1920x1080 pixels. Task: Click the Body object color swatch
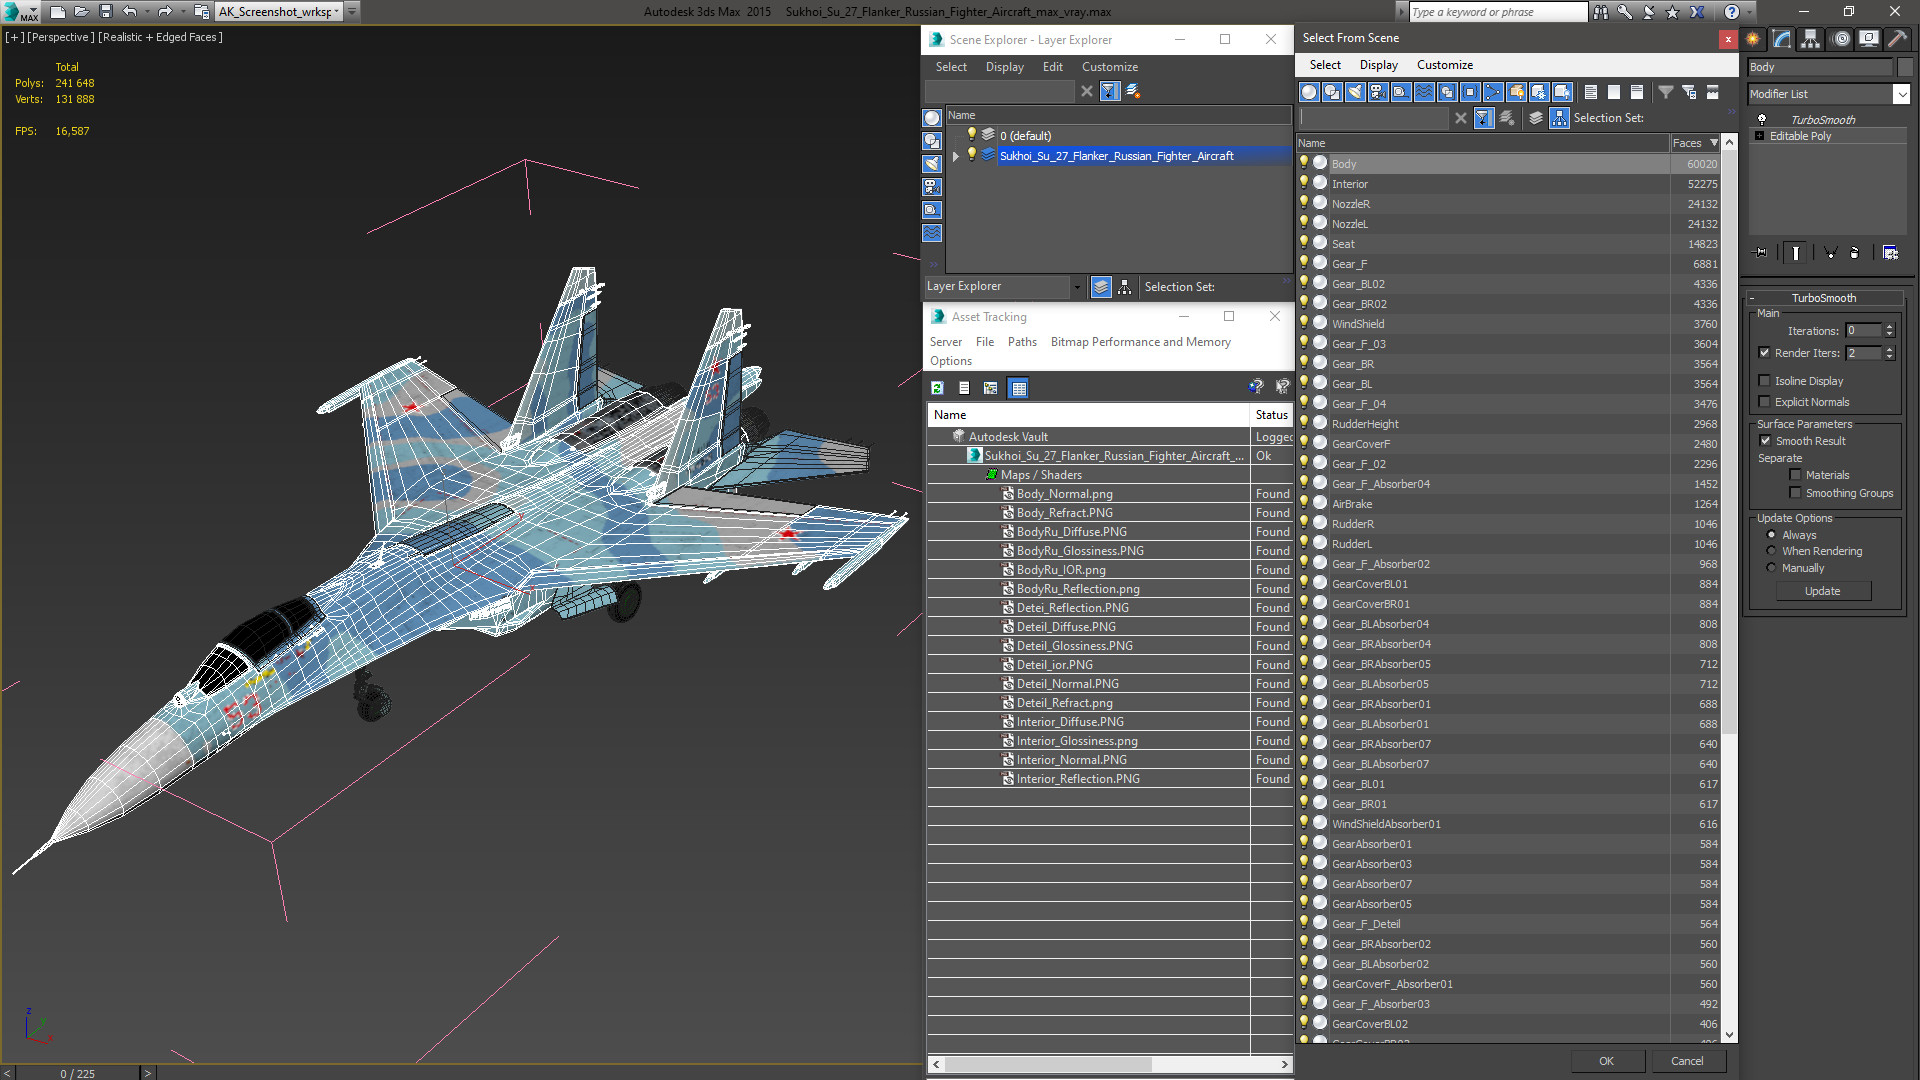pos(1904,67)
